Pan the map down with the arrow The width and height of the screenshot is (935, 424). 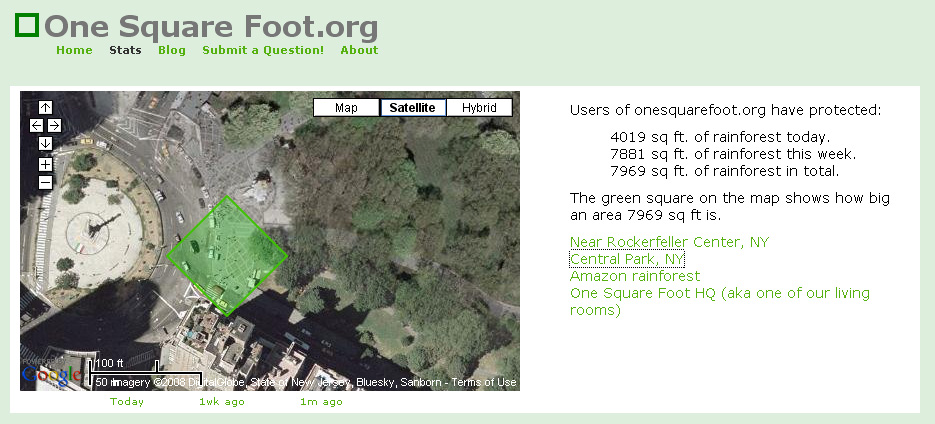[45, 144]
